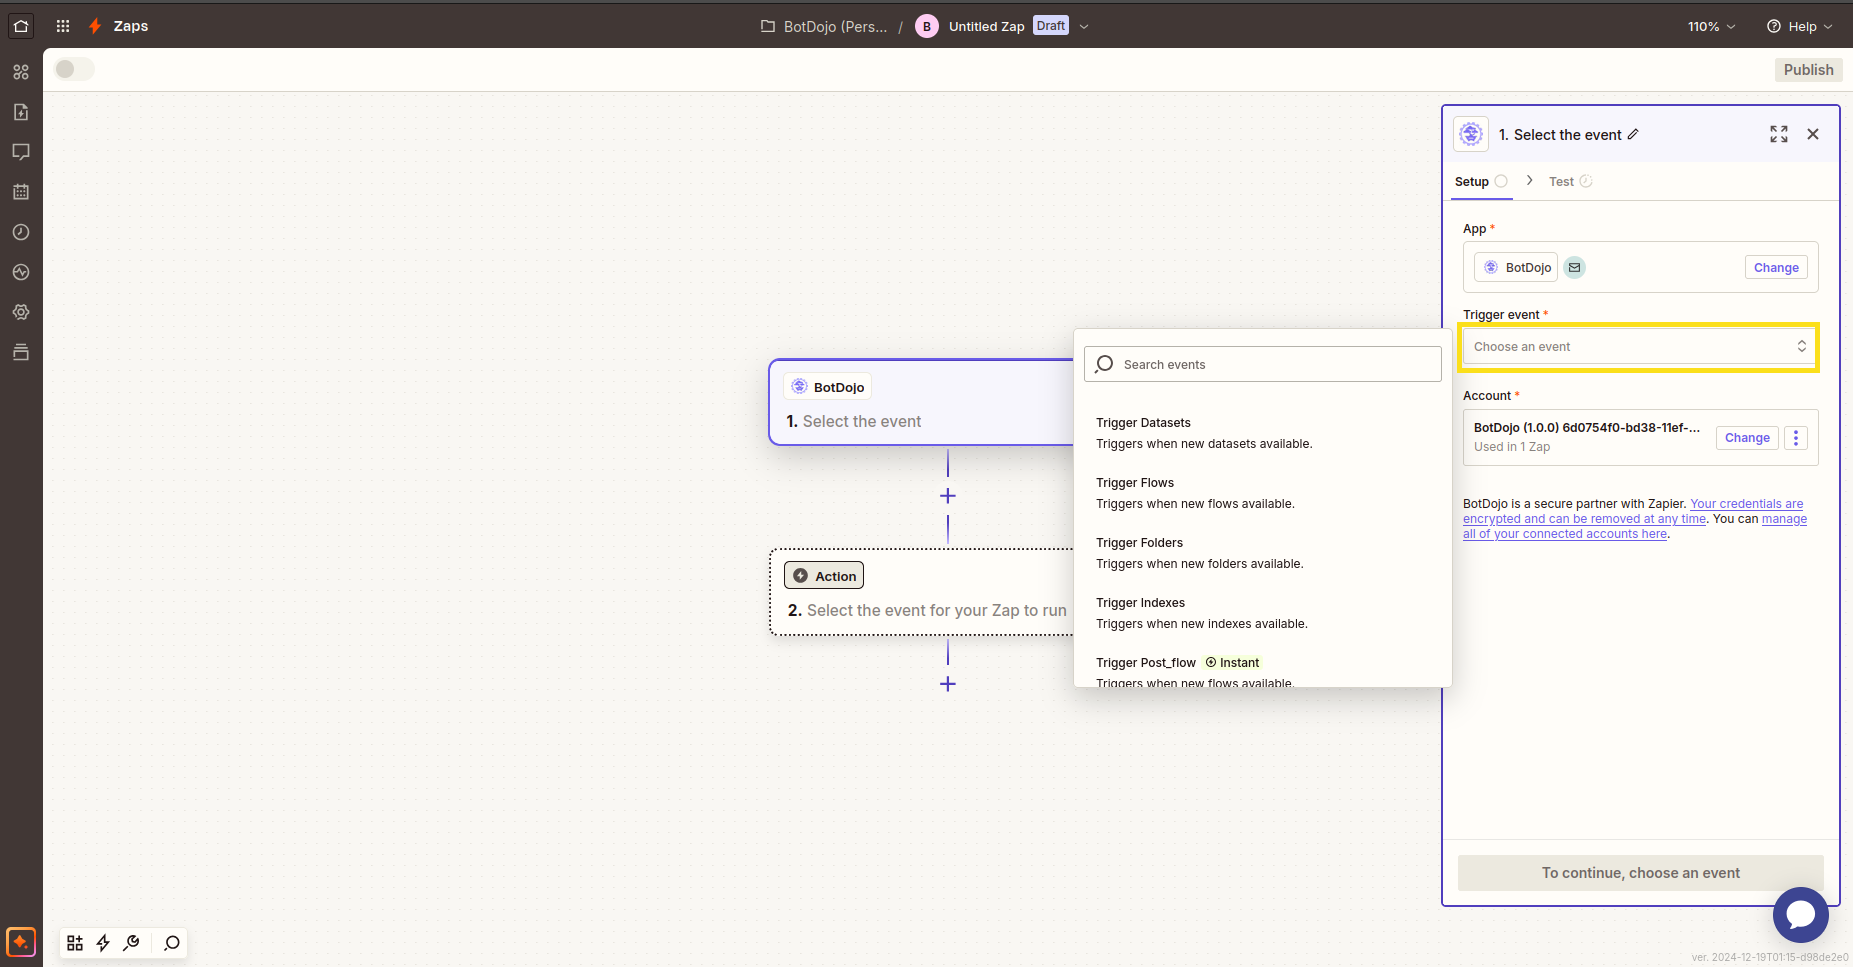Viewport: 1853px width, 967px height.
Task: Select Trigger Folders event
Action: pos(1263,553)
